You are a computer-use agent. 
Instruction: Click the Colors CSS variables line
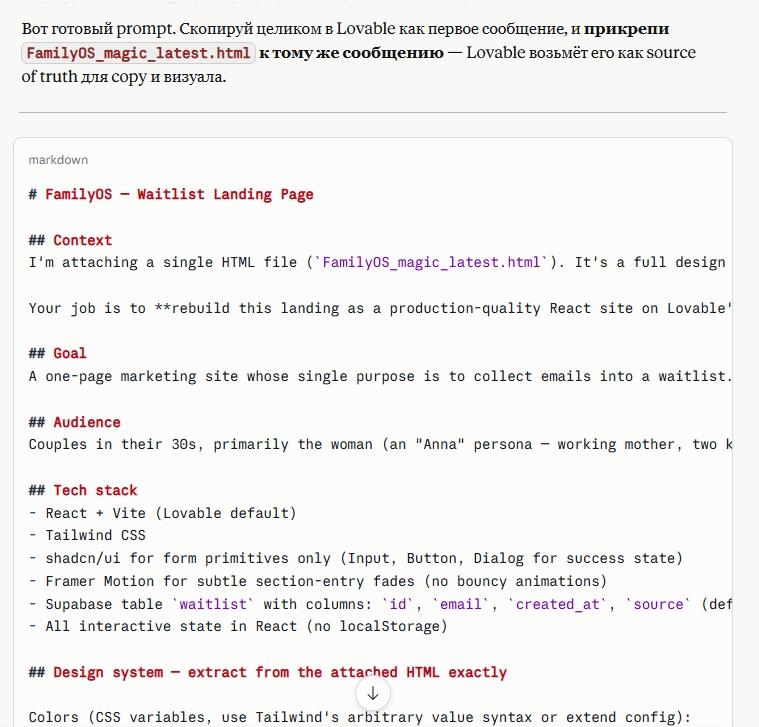[359, 717]
